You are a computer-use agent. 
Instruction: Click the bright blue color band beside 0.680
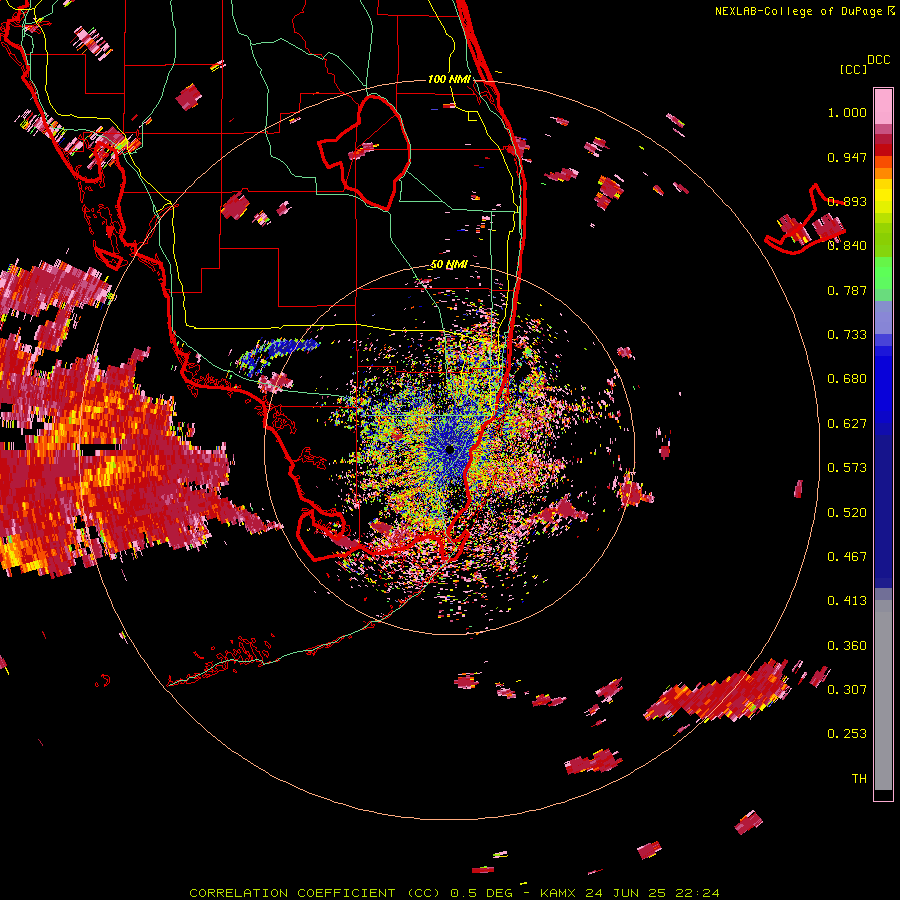click(883, 385)
